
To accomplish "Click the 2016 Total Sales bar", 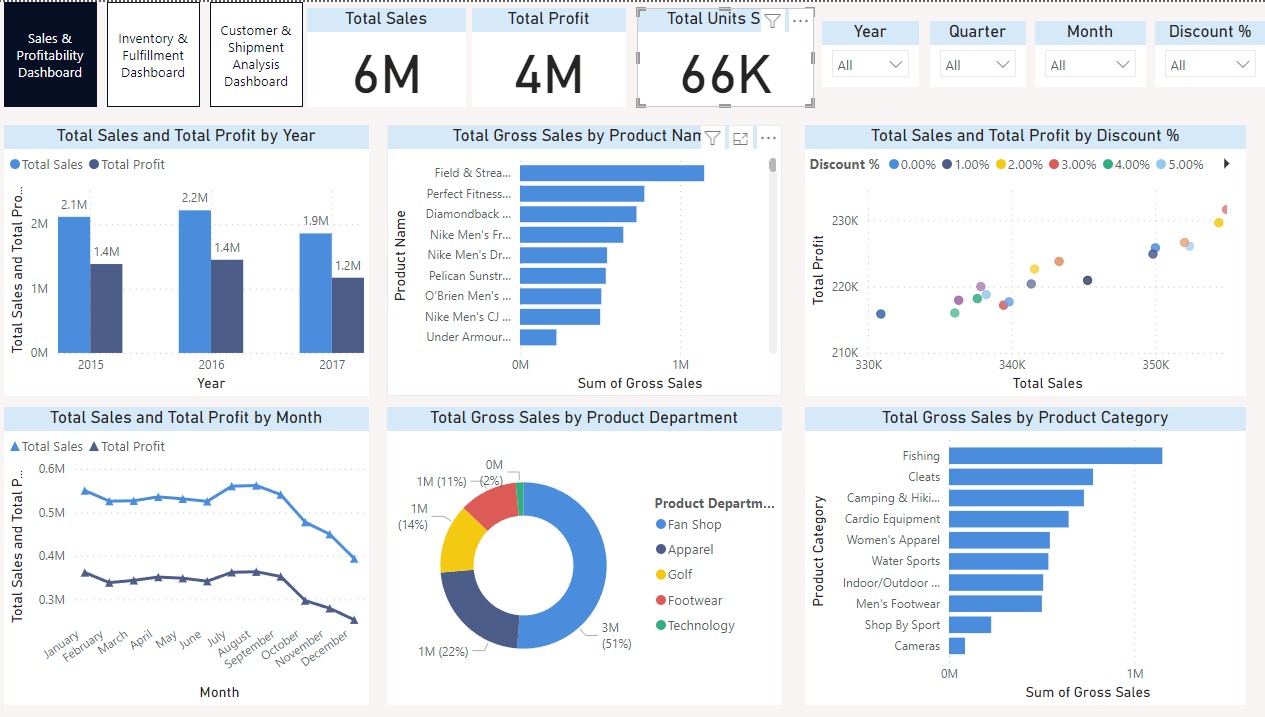I will coord(195,280).
